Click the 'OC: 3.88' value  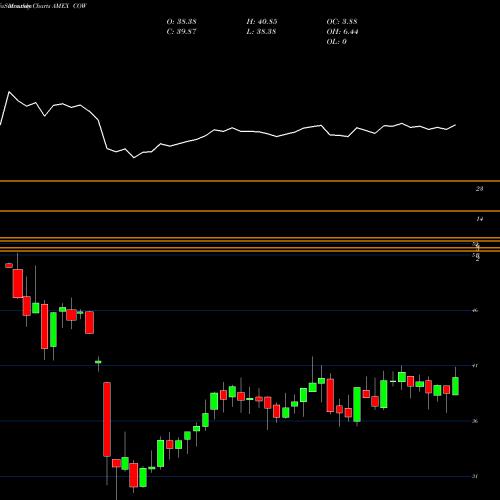point(342,22)
